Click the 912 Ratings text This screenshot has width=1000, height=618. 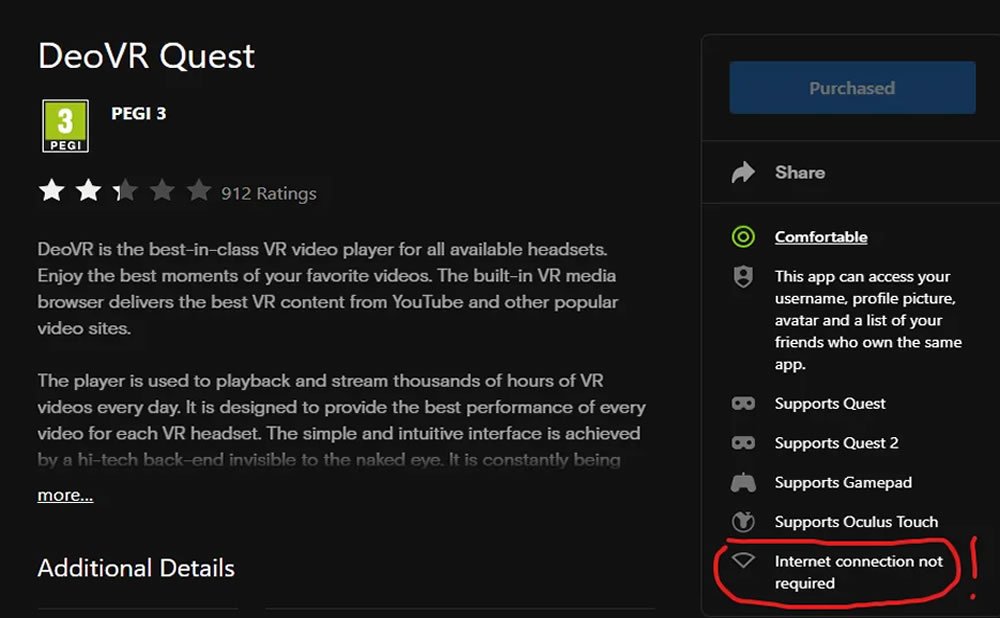pyautogui.click(x=268, y=193)
